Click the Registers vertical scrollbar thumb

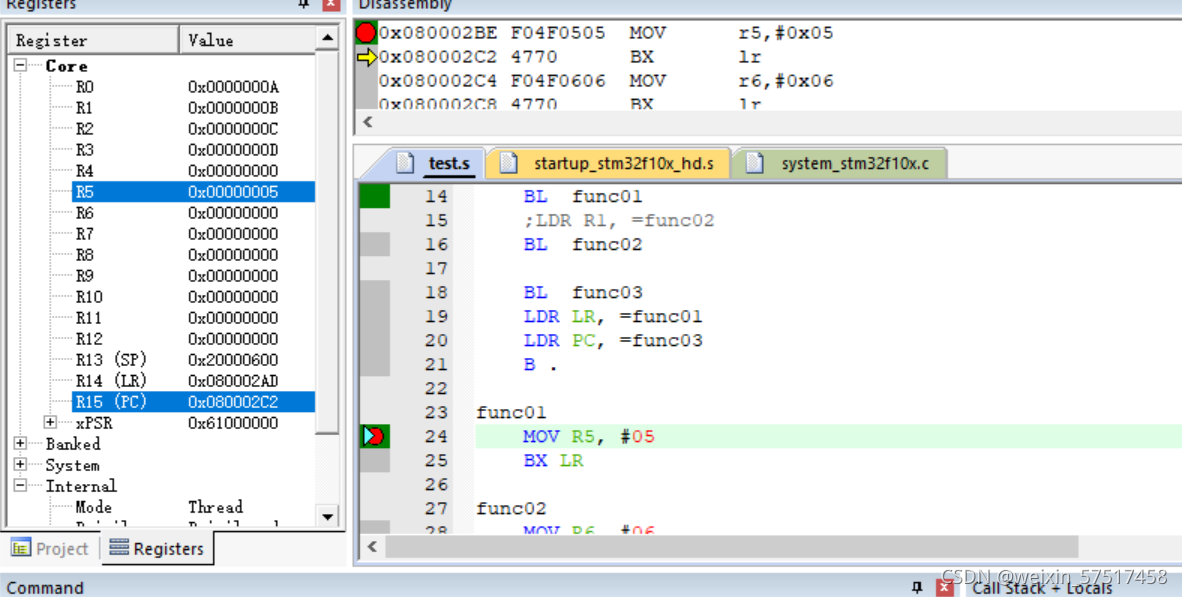click(327, 241)
